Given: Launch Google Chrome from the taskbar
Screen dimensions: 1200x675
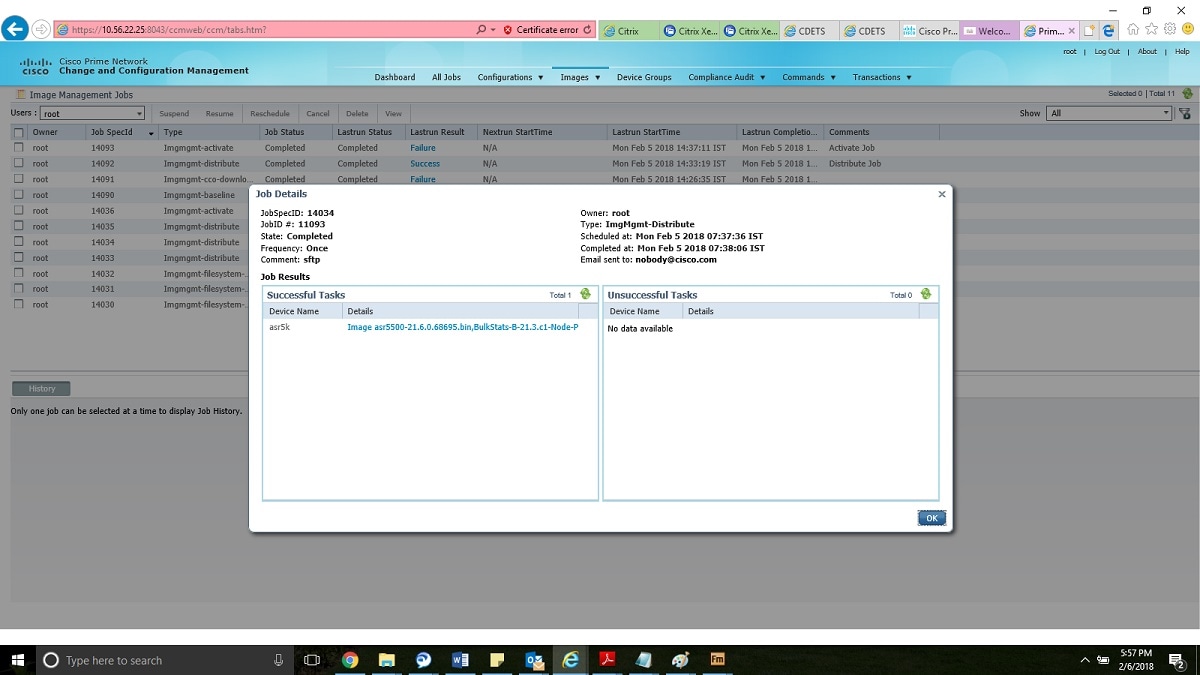Looking at the screenshot, I should [x=350, y=660].
